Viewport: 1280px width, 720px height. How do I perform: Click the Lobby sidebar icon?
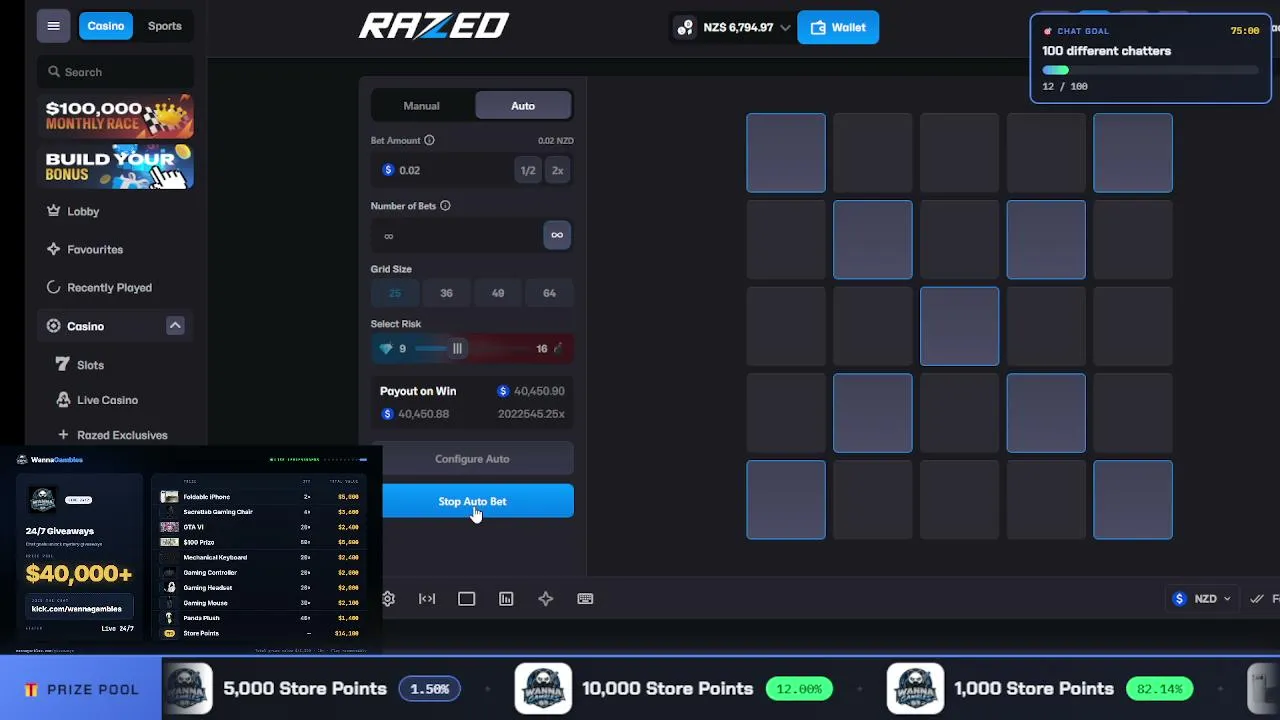click(x=54, y=211)
